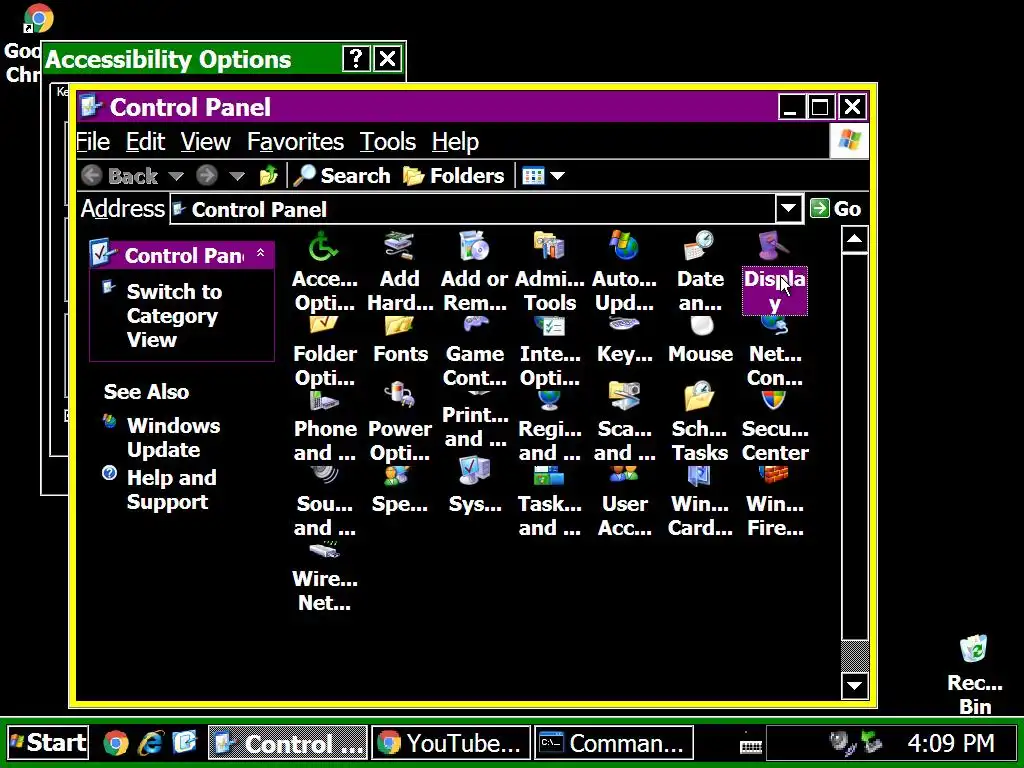Open the Favorites menu
1024x768 pixels.
[295, 142]
